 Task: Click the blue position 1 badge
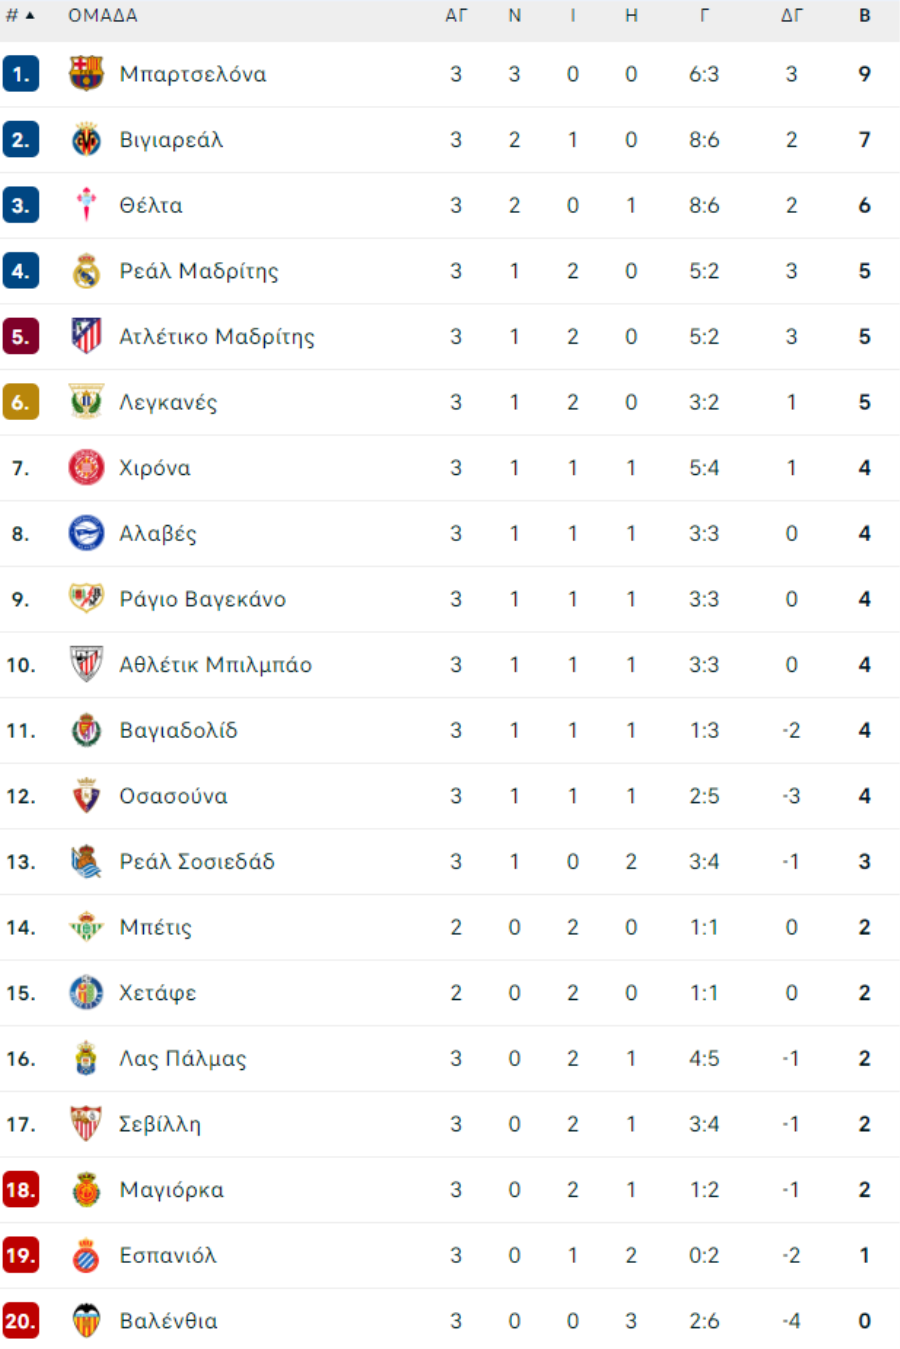[21, 74]
